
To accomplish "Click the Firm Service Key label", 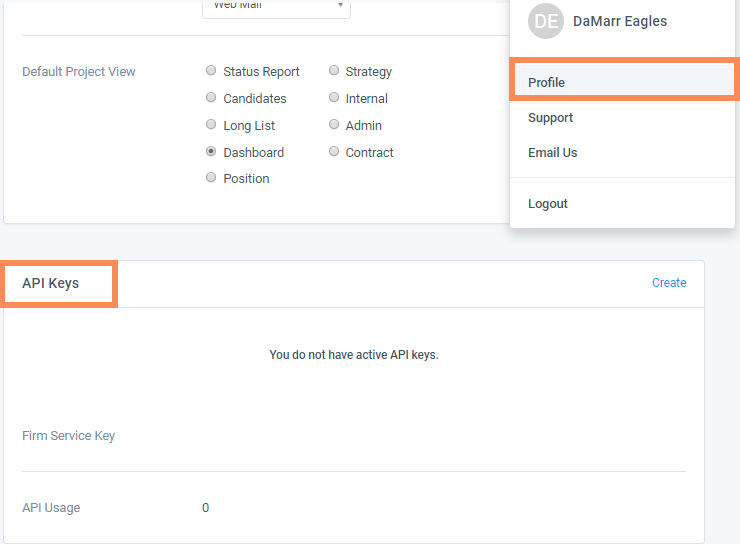I will (68, 435).
